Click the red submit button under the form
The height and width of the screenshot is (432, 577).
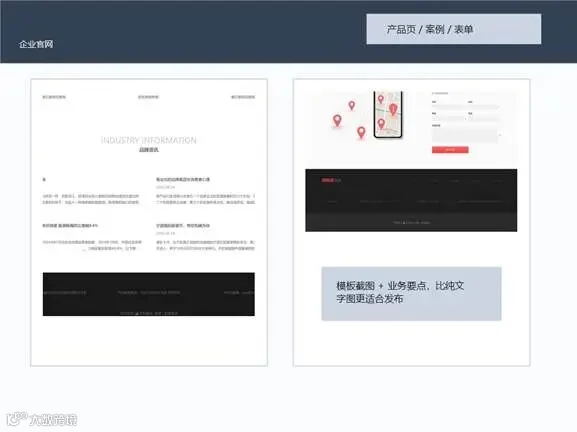[x=450, y=149]
